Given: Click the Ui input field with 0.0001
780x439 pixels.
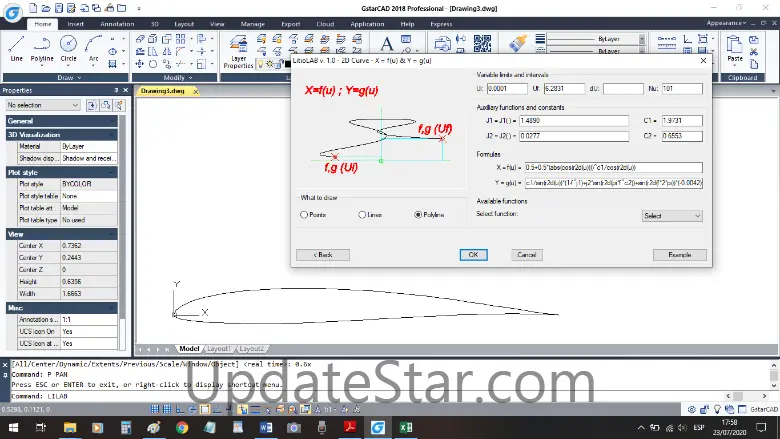Looking at the screenshot, I should [x=507, y=88].
